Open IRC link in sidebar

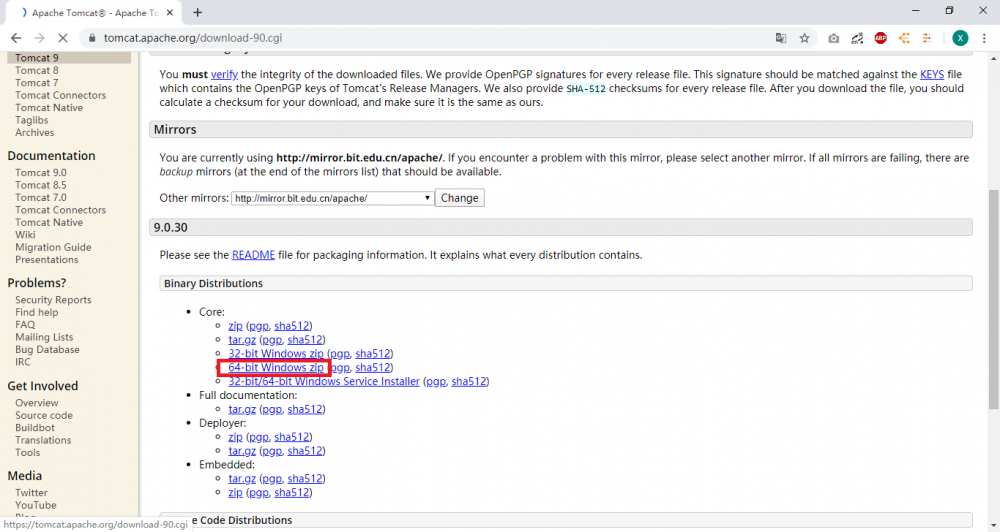click(x=23, y=362)
